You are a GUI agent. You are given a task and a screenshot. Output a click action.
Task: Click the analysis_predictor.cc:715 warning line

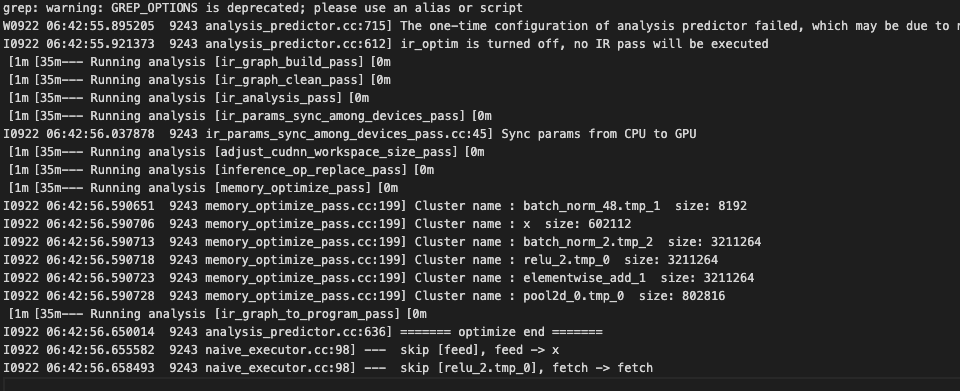pyautogui.click(x=481, y=26)
